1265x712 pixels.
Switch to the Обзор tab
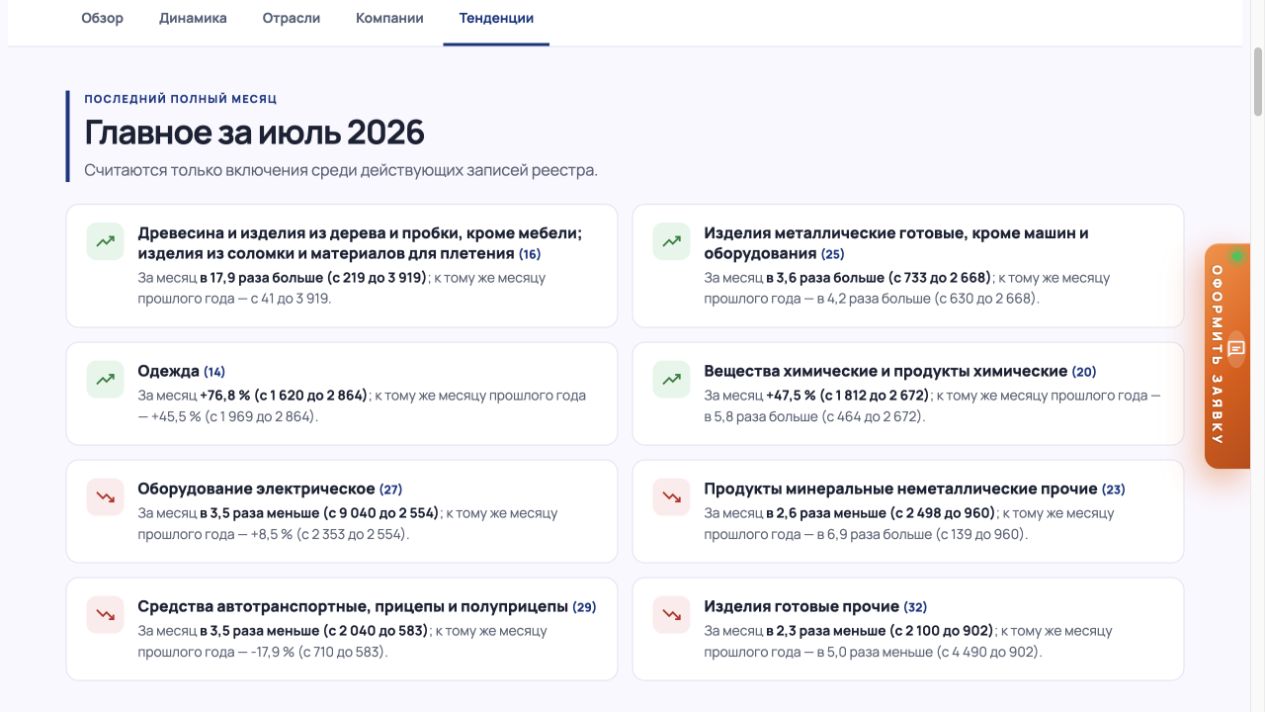[x=102, y=18]
